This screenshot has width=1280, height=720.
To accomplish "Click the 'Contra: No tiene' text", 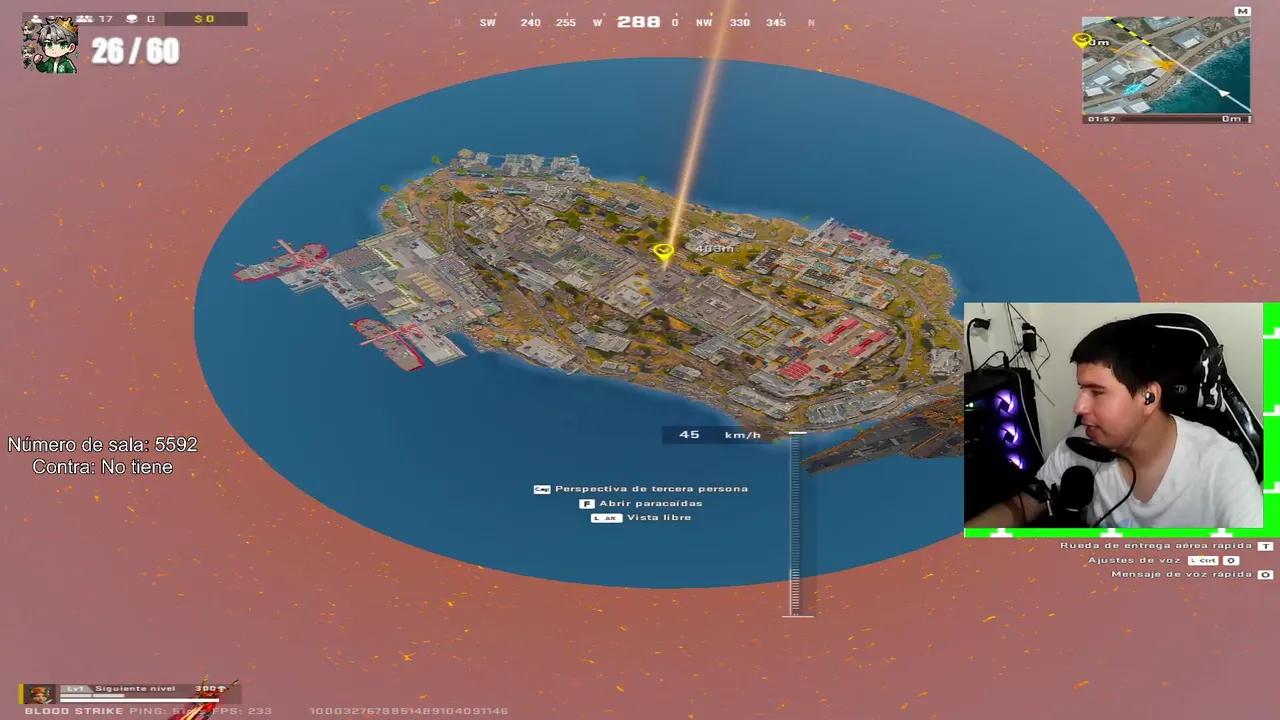I will click(102, 467).
